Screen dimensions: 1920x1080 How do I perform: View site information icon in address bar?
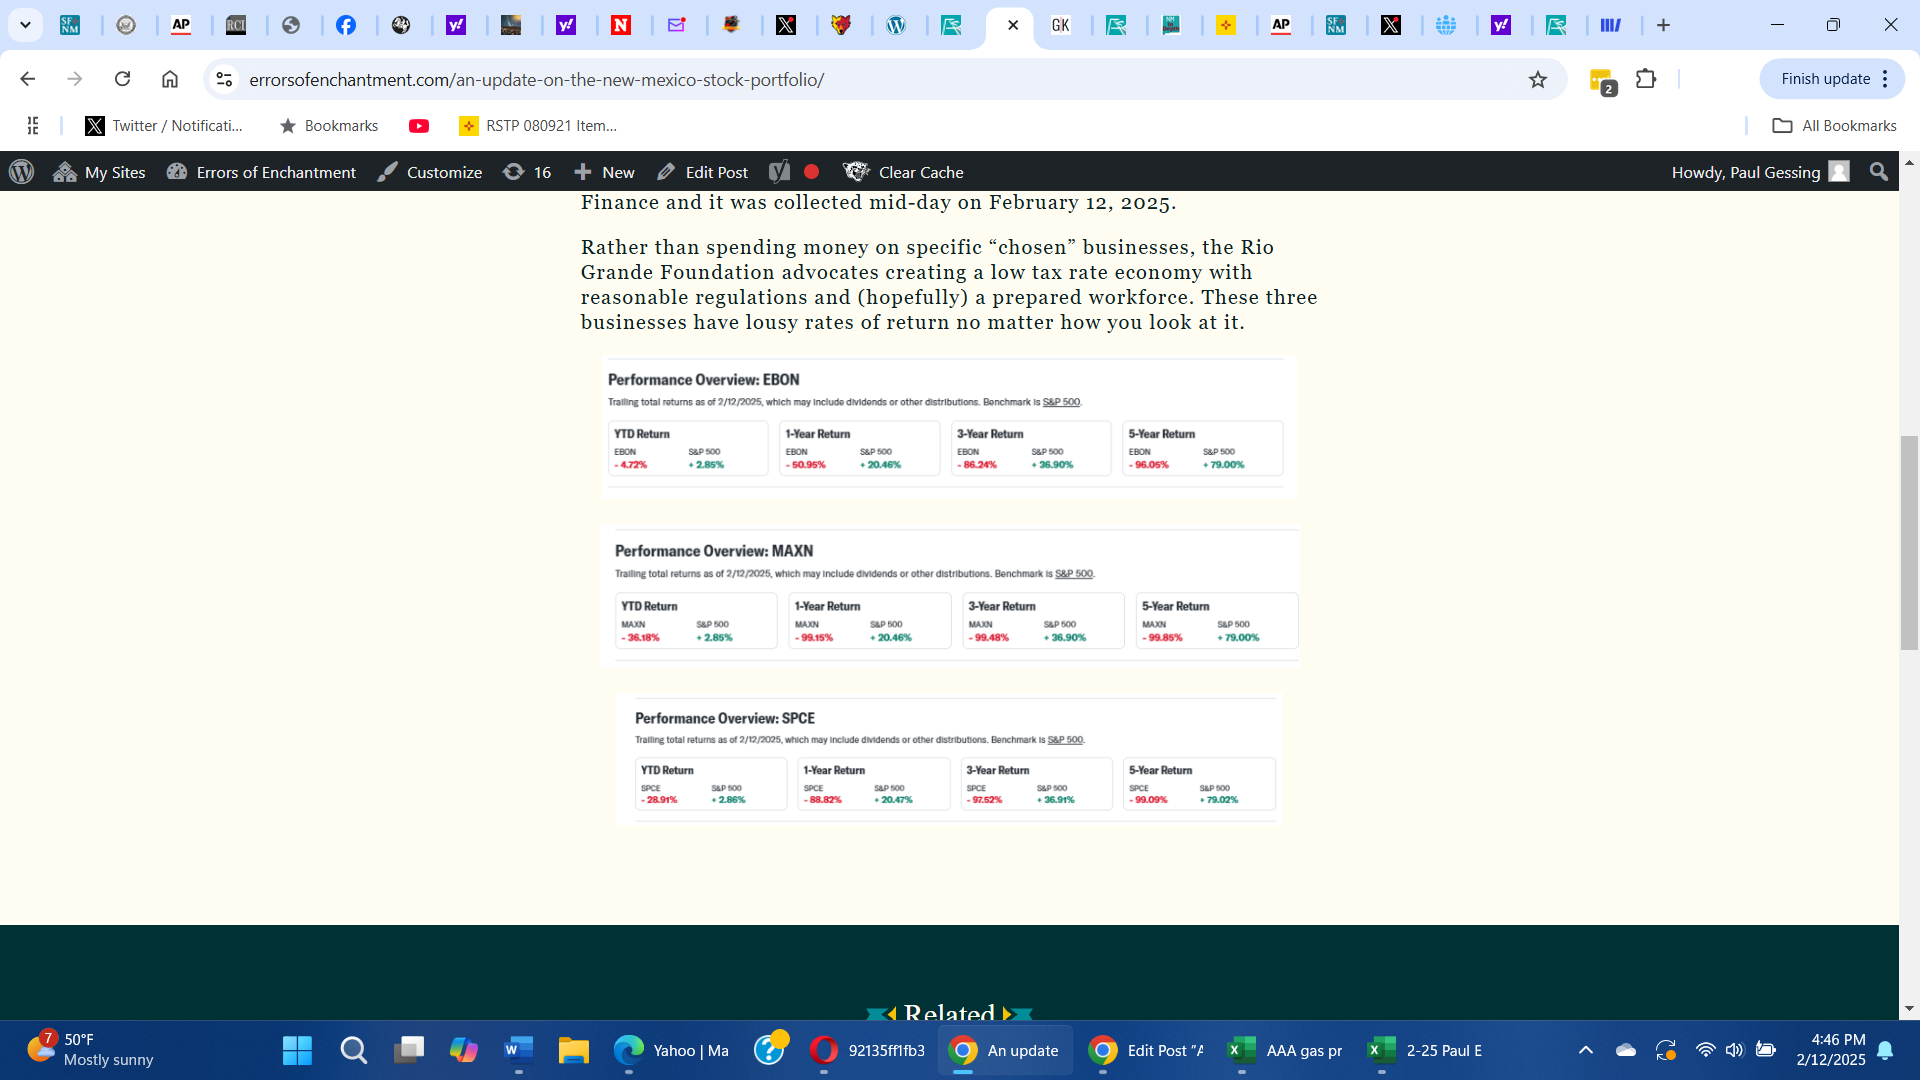pyautogui.click(x=225, y=79)
